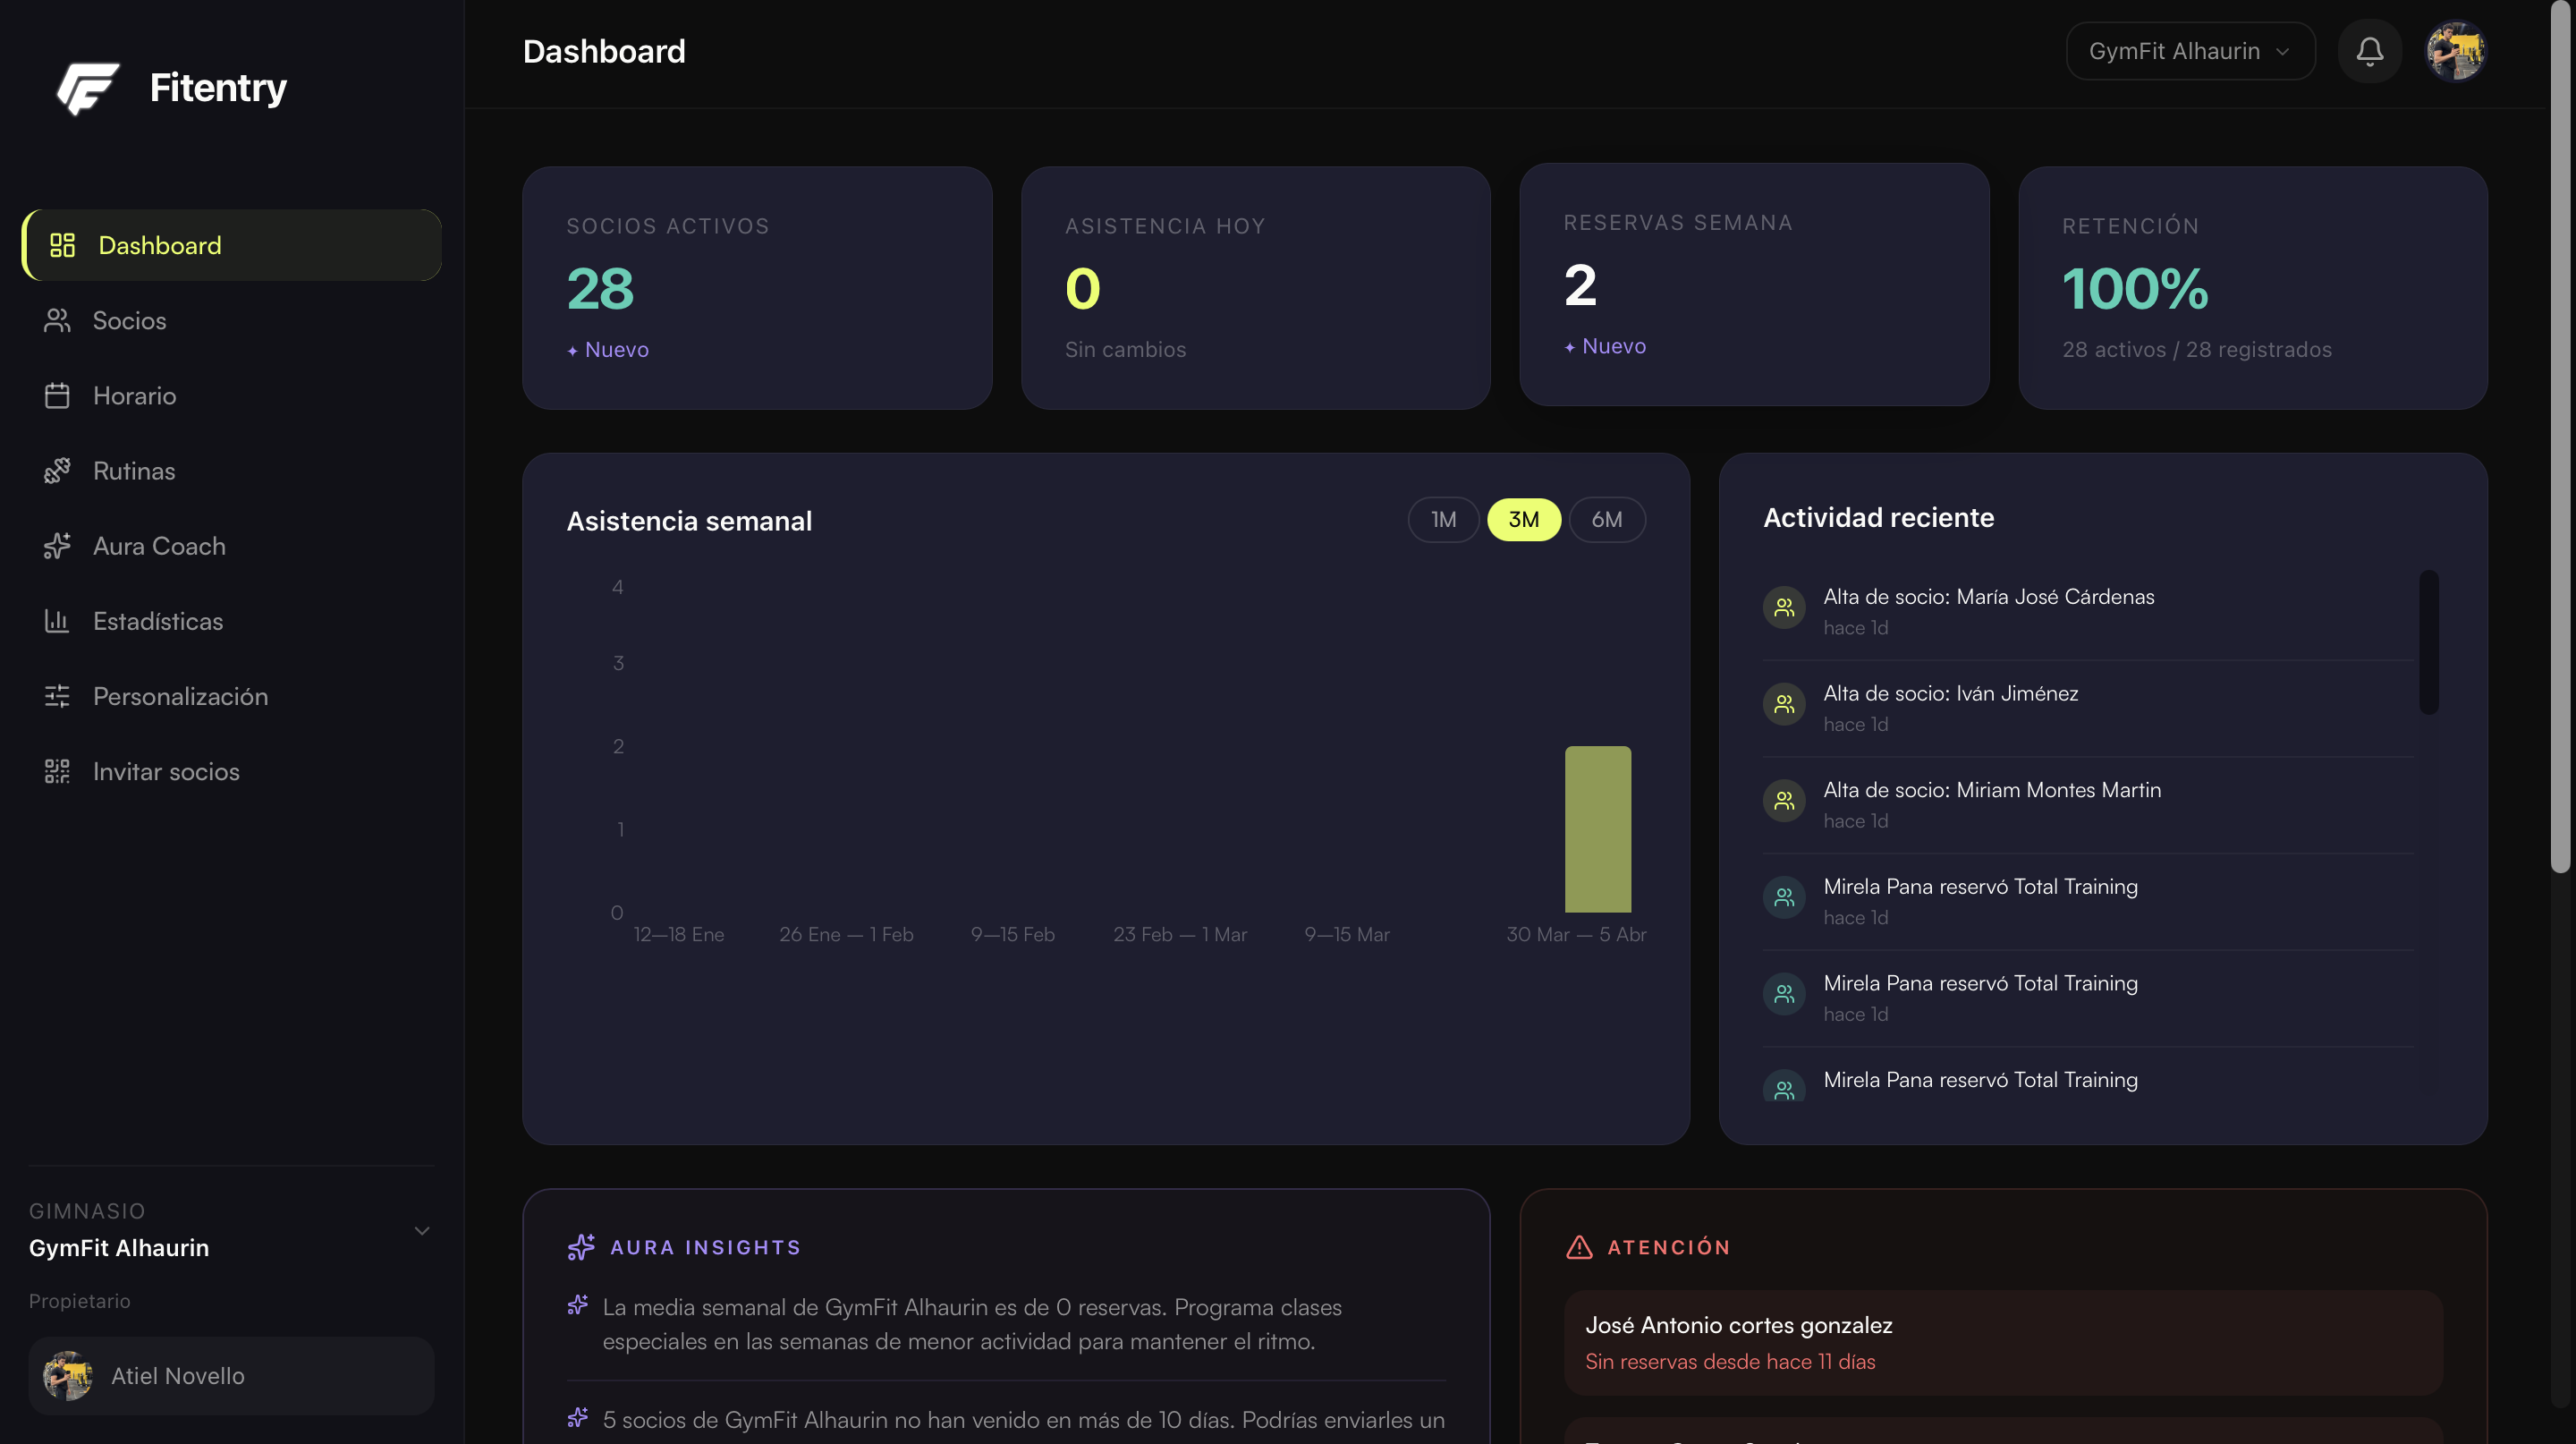Click the 30 Mar — 5 Abr bar
The width and height of the screenshot is (2576, 1444).
1597,830
